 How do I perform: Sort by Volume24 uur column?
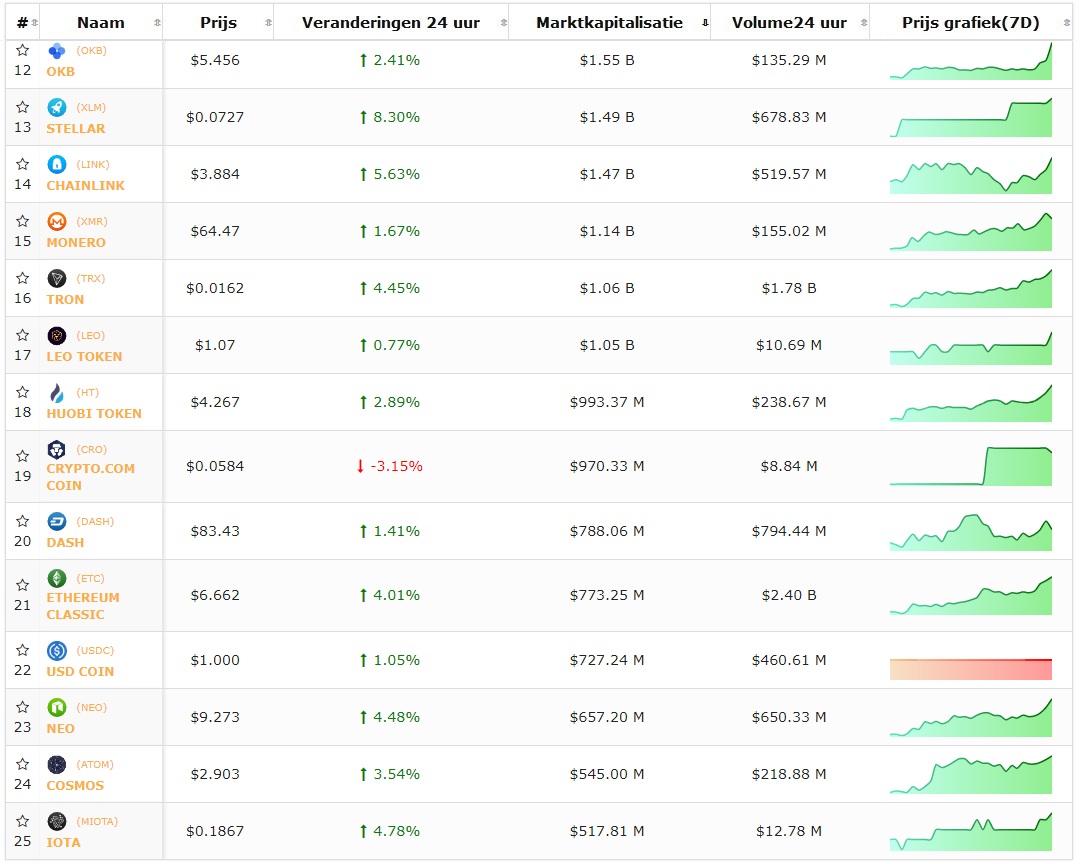pos(788,23)
